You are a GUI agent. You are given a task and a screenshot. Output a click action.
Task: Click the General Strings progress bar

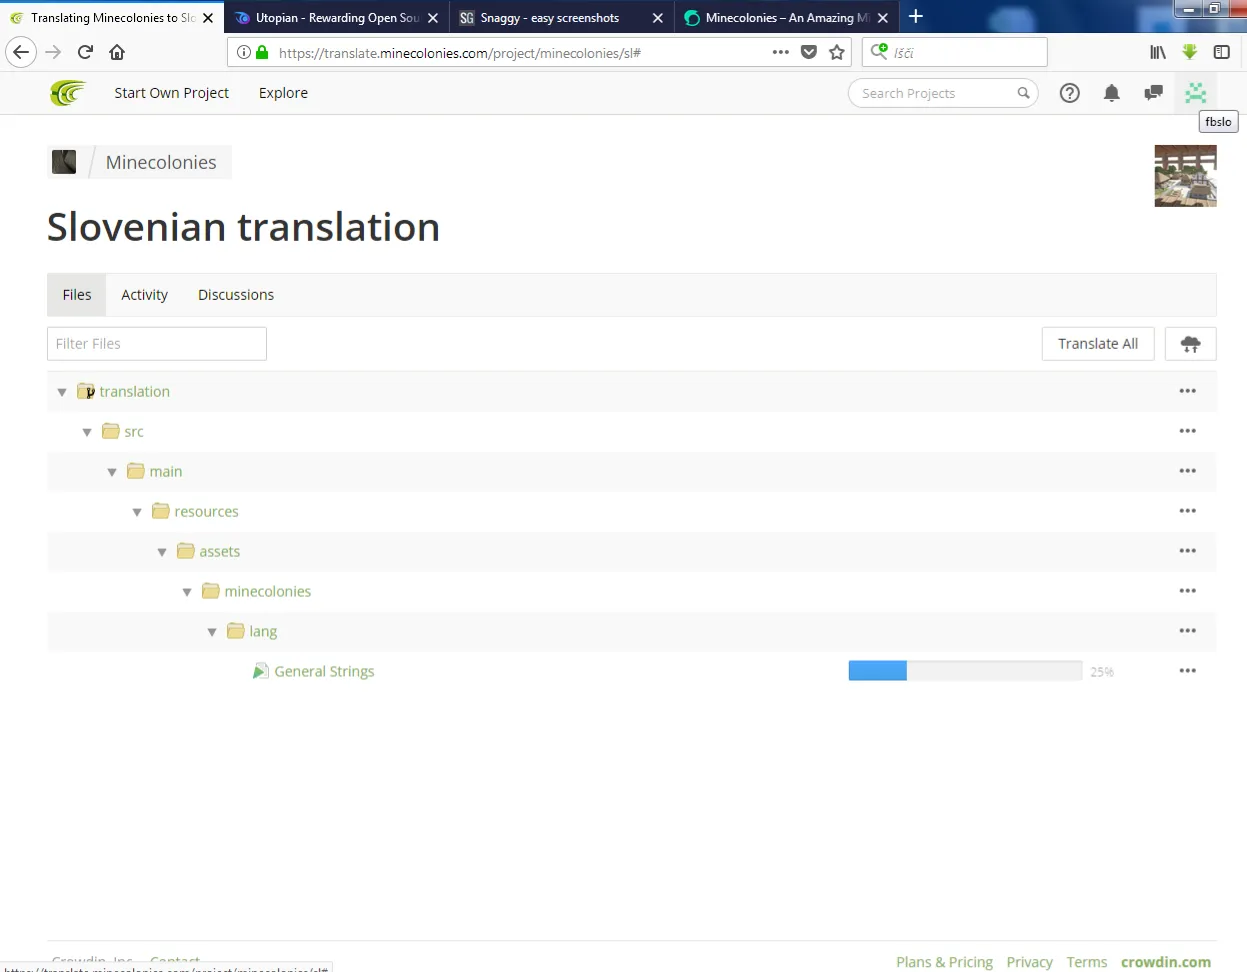point(964,671)
